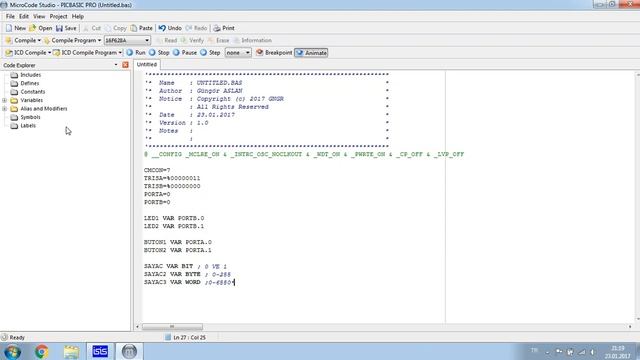Open the file explorer taskbar icon

coord(71,351)
